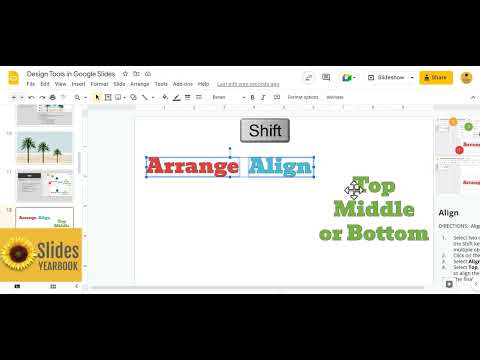Open the Help menu

coord(203,84)
